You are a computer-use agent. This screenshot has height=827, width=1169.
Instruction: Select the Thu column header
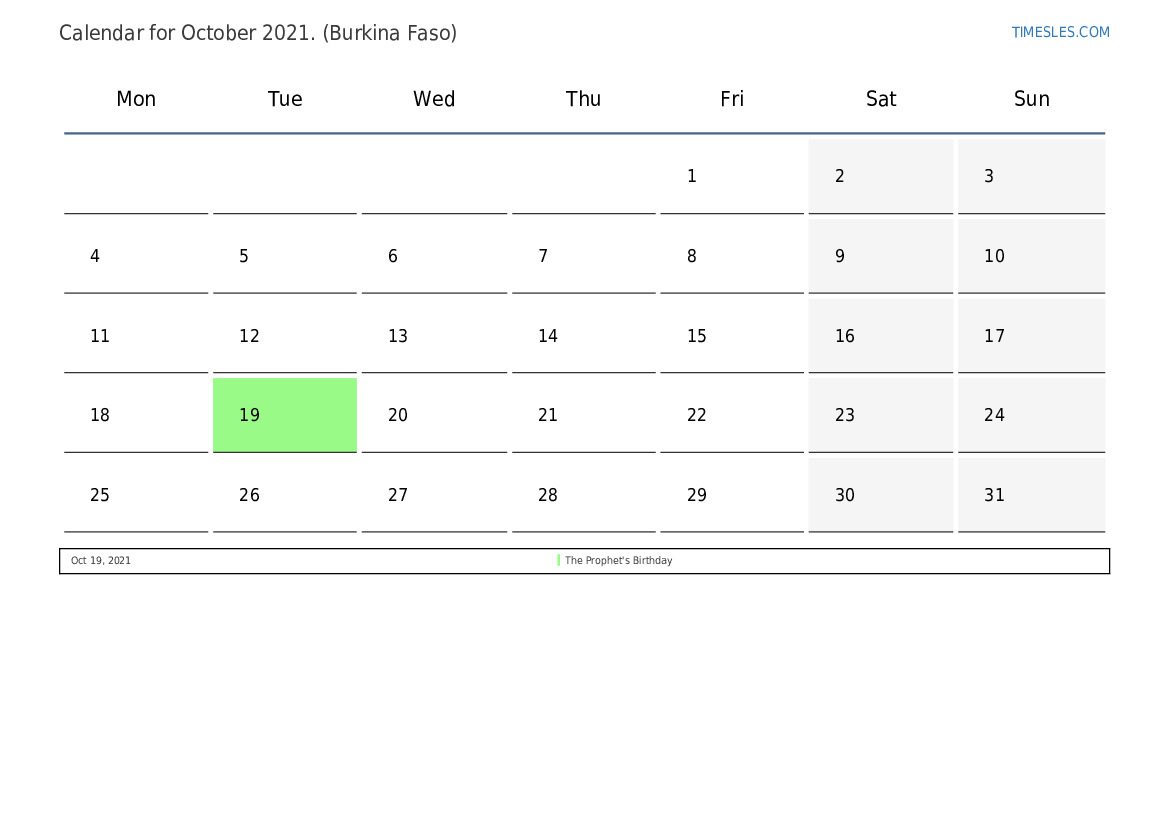[x=583, y=99]
